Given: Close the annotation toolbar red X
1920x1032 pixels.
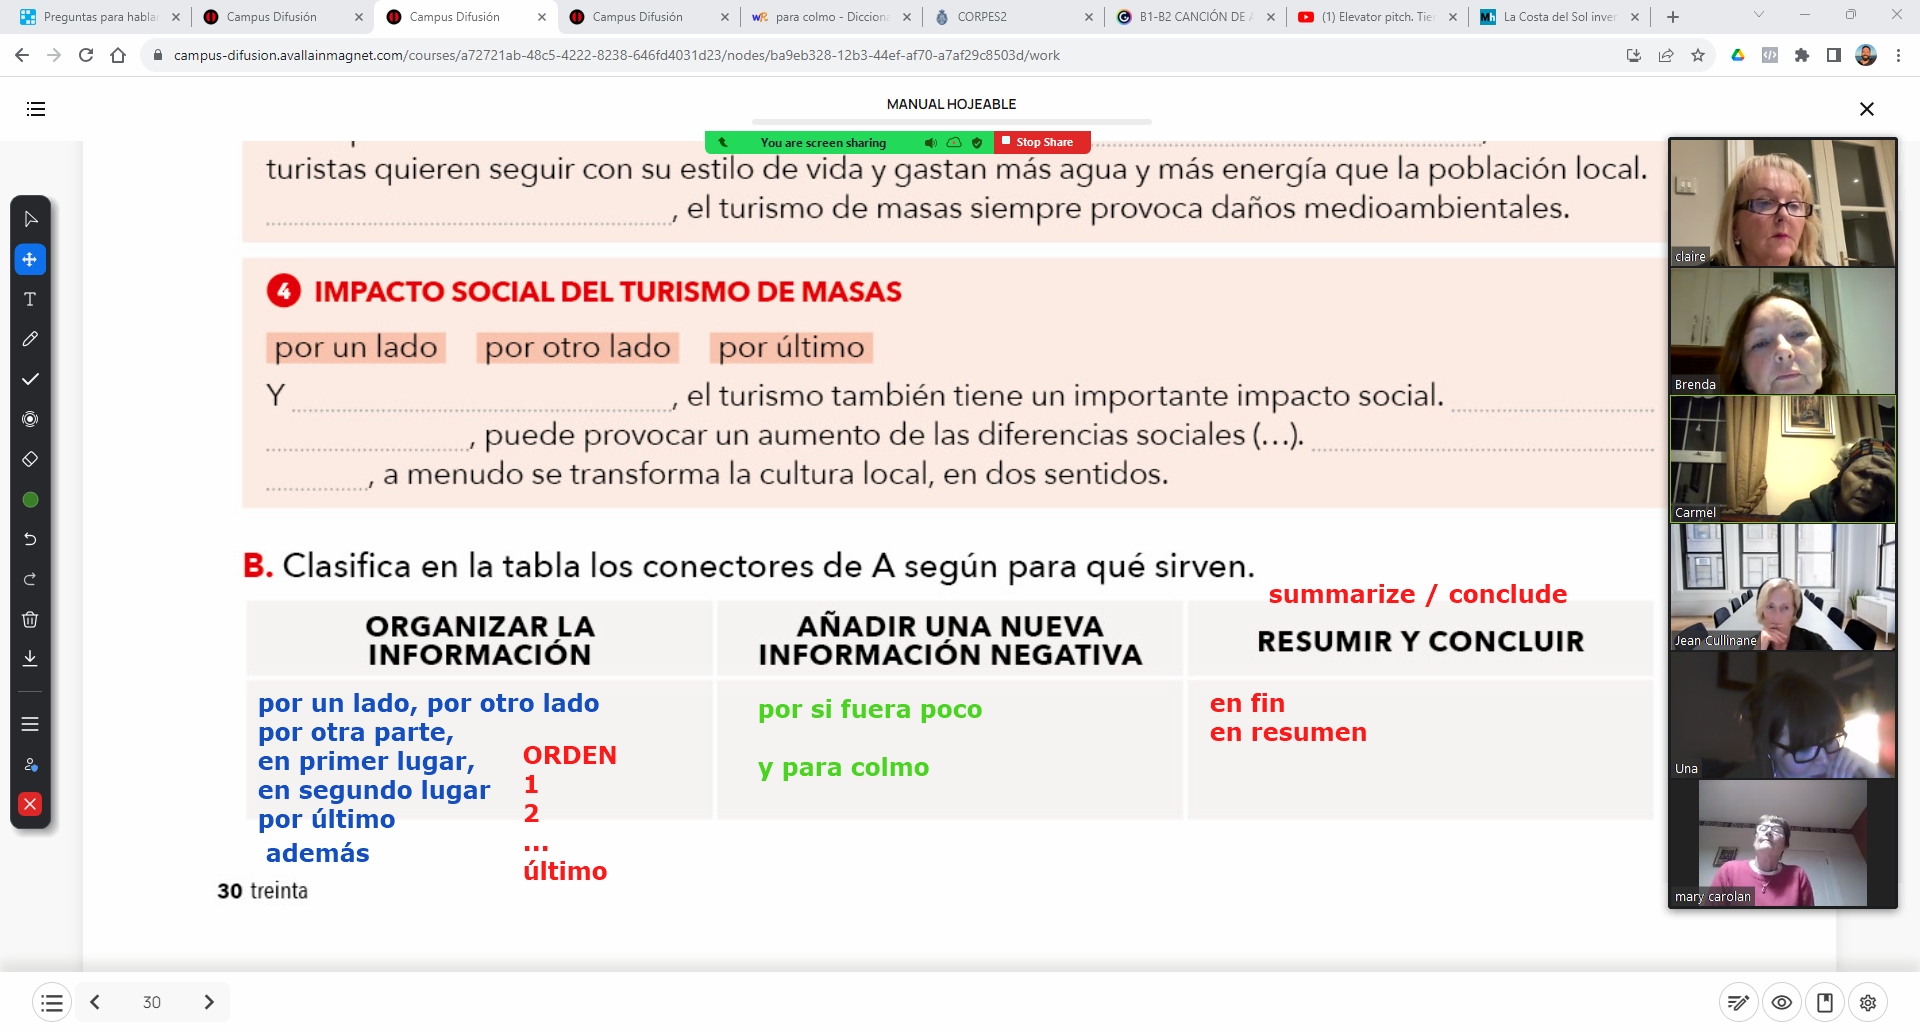Looking at the screenshot, I should pyautogui.click(x=30, y=804).
